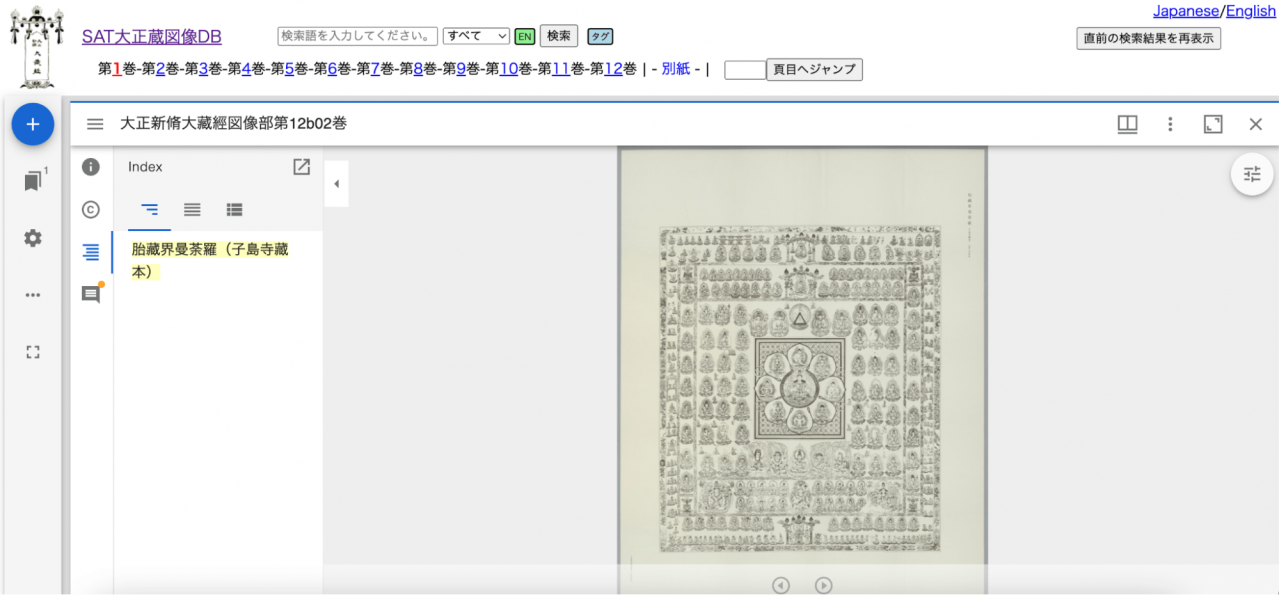Viewport: 1279px width, 595px height.
Task: Open Index panel in companion window
Action: pos(301,167)
